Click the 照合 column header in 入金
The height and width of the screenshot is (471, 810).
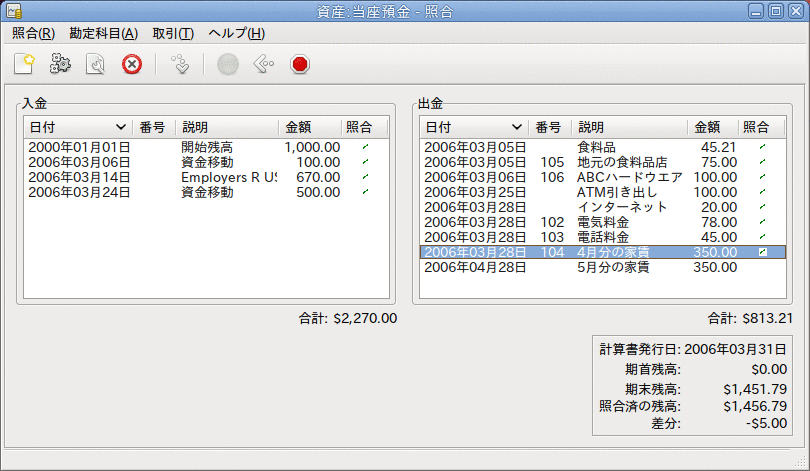pos(363,127)
